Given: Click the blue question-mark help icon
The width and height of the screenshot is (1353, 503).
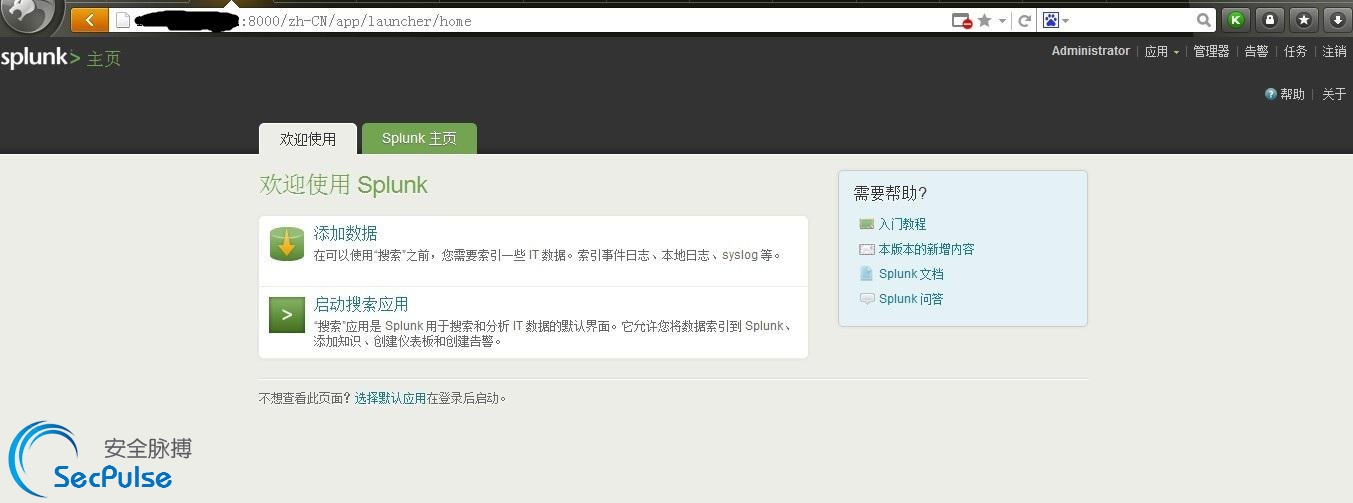Looking at the screenshot, I should (x=1270, y=94).
